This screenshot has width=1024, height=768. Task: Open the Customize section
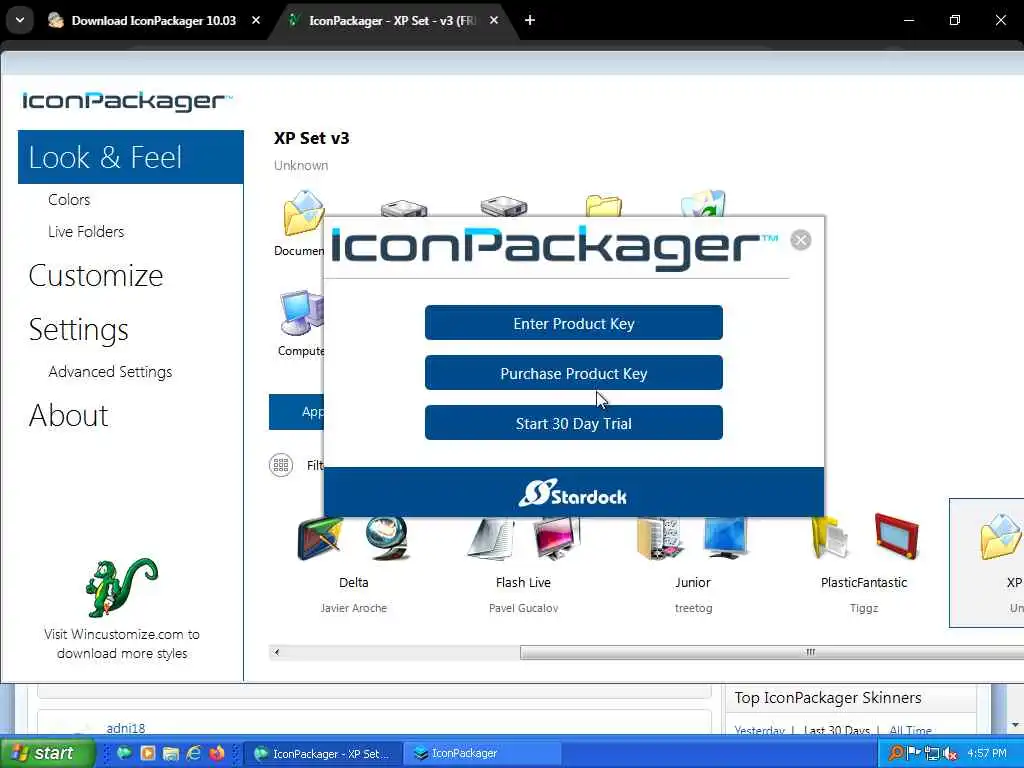pyautogui.click(x=96, y=276)
